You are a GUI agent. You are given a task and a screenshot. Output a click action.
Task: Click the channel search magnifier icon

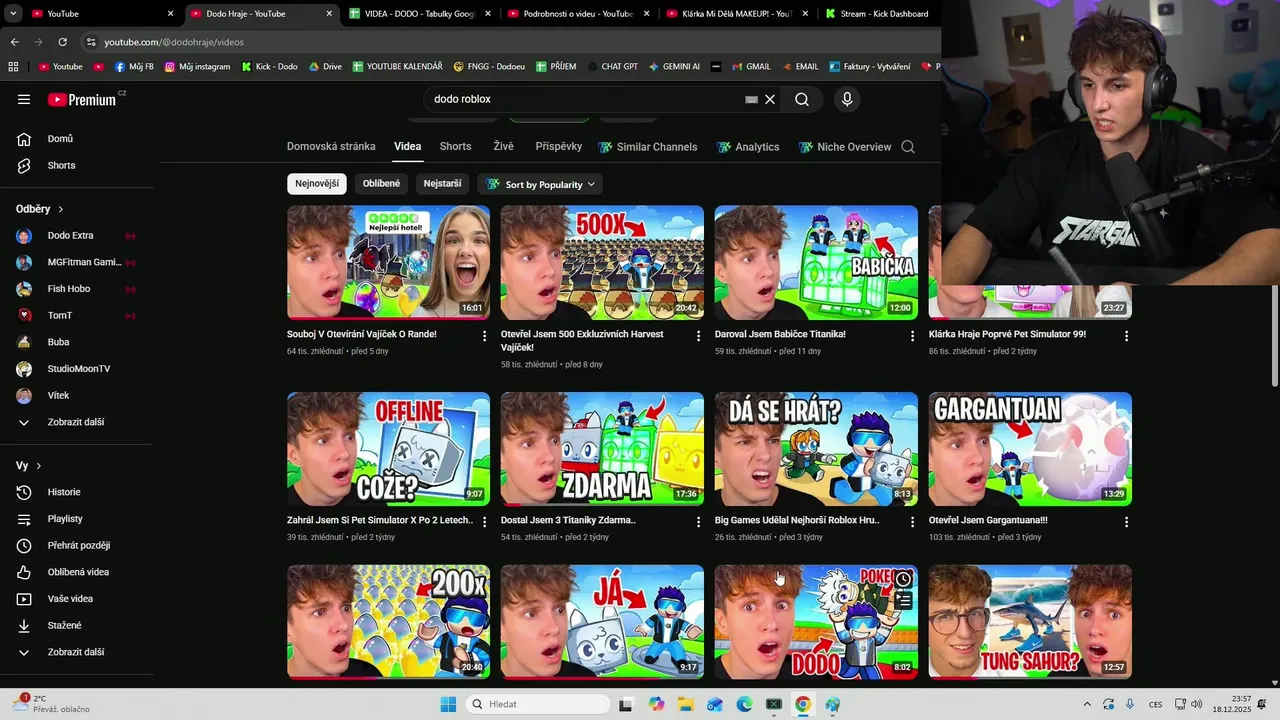908,147
